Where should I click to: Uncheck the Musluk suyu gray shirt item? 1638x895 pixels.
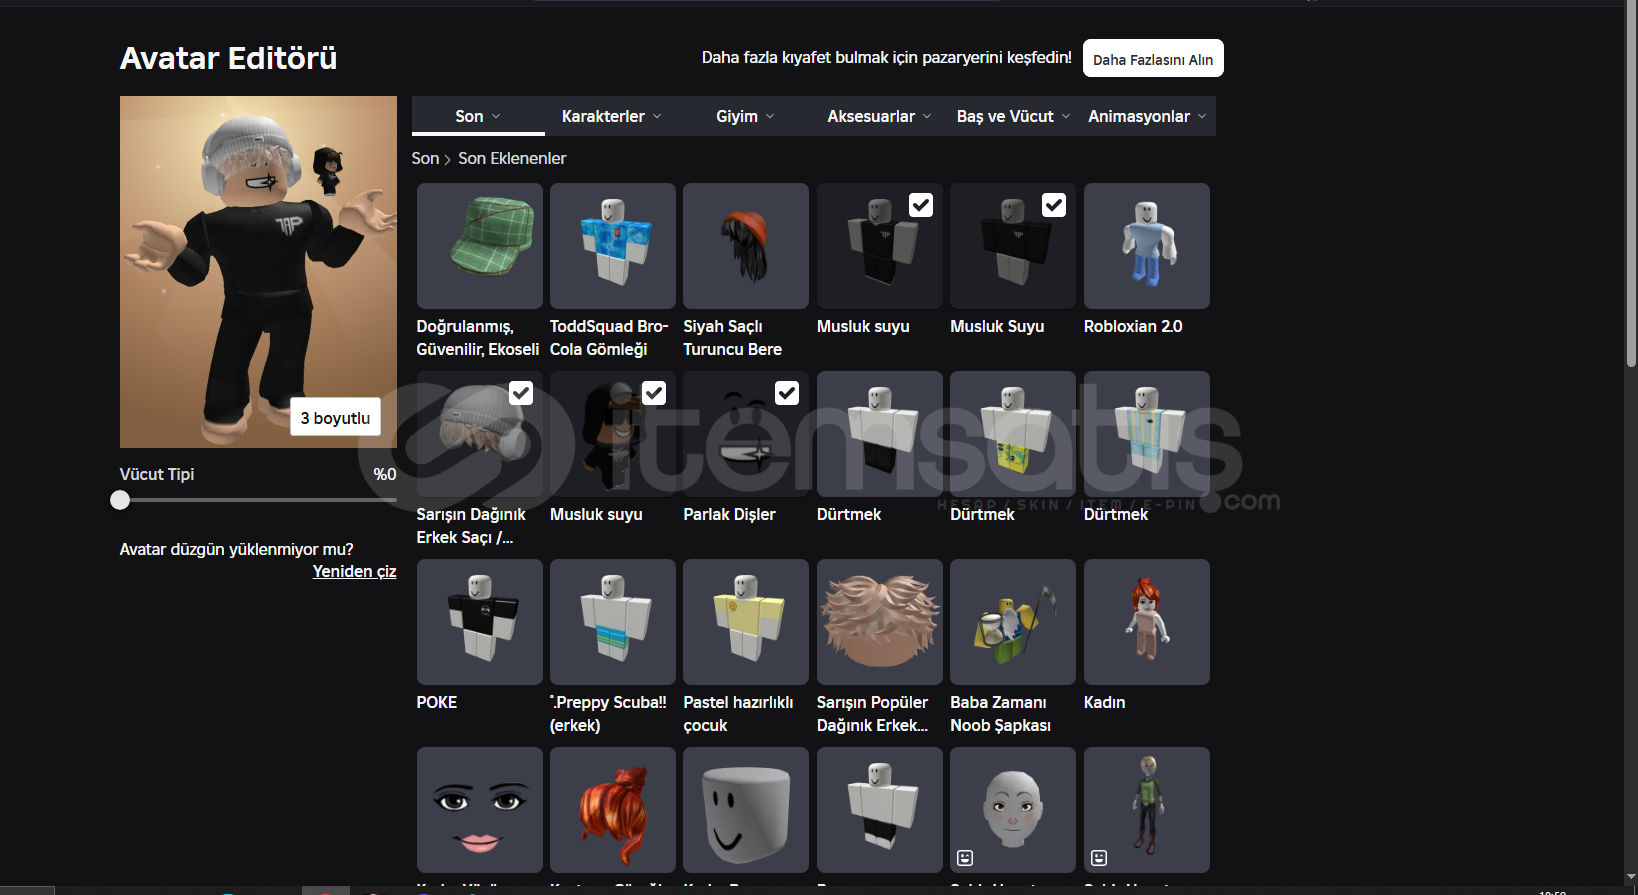click(x=921, y=205)
